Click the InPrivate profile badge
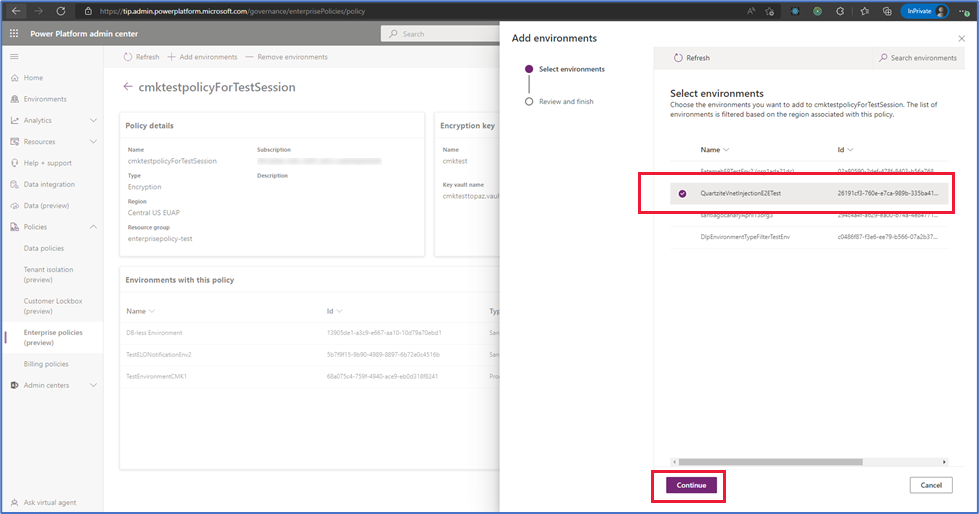979x514 pixels. click(927, 11)
